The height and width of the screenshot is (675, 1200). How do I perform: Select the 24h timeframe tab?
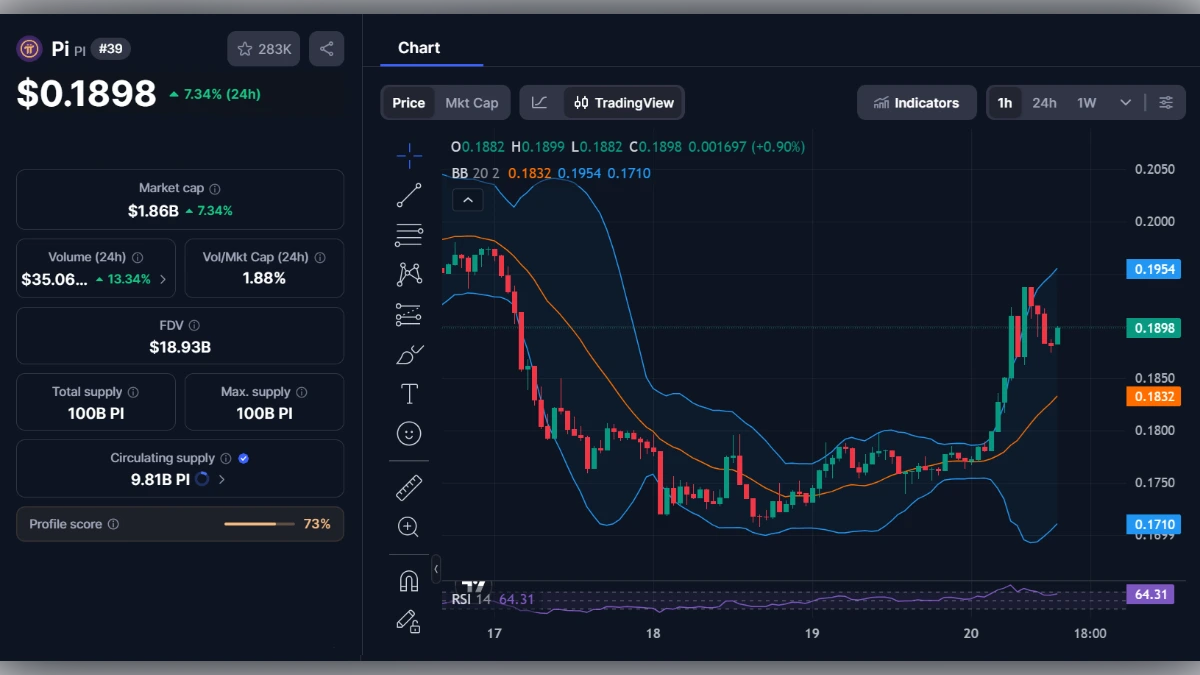click(x=1044, y=102)
